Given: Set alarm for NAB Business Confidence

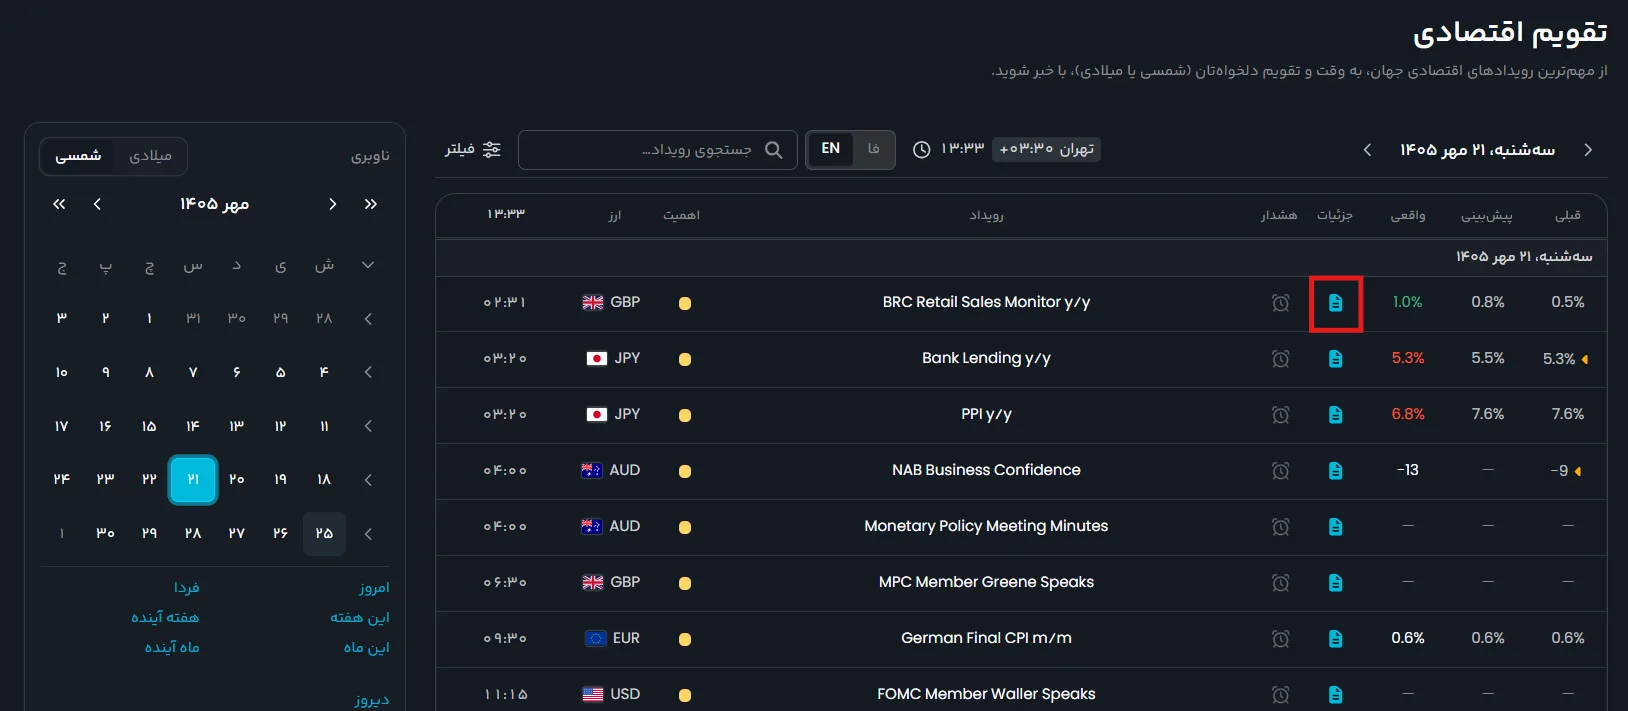Looking at the screenshot, I should click(1280, 471).
